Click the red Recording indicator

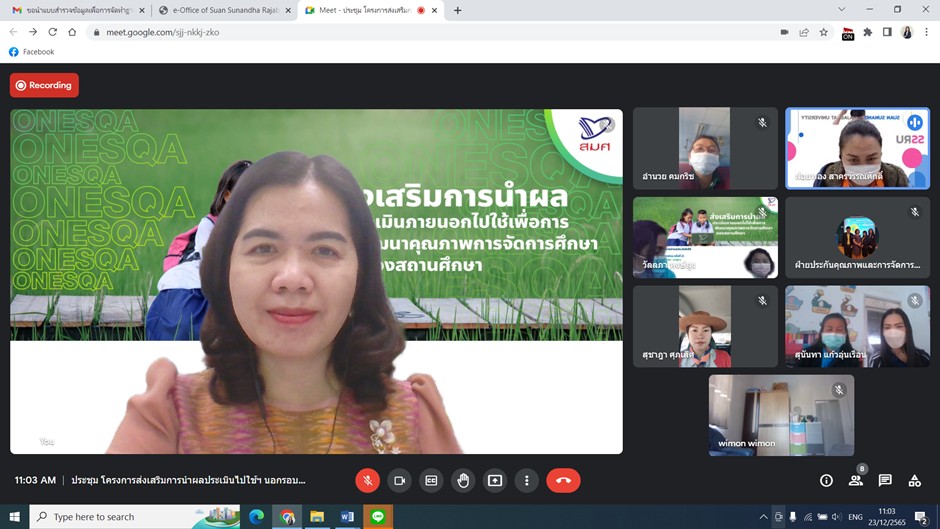click(x=44, y=86)
